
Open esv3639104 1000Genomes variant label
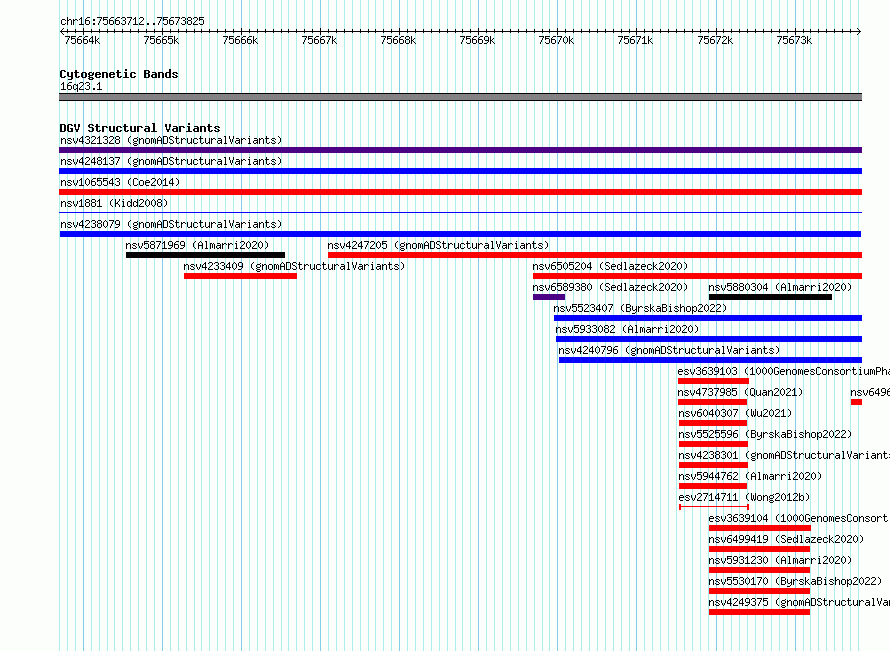pos(799,518)
